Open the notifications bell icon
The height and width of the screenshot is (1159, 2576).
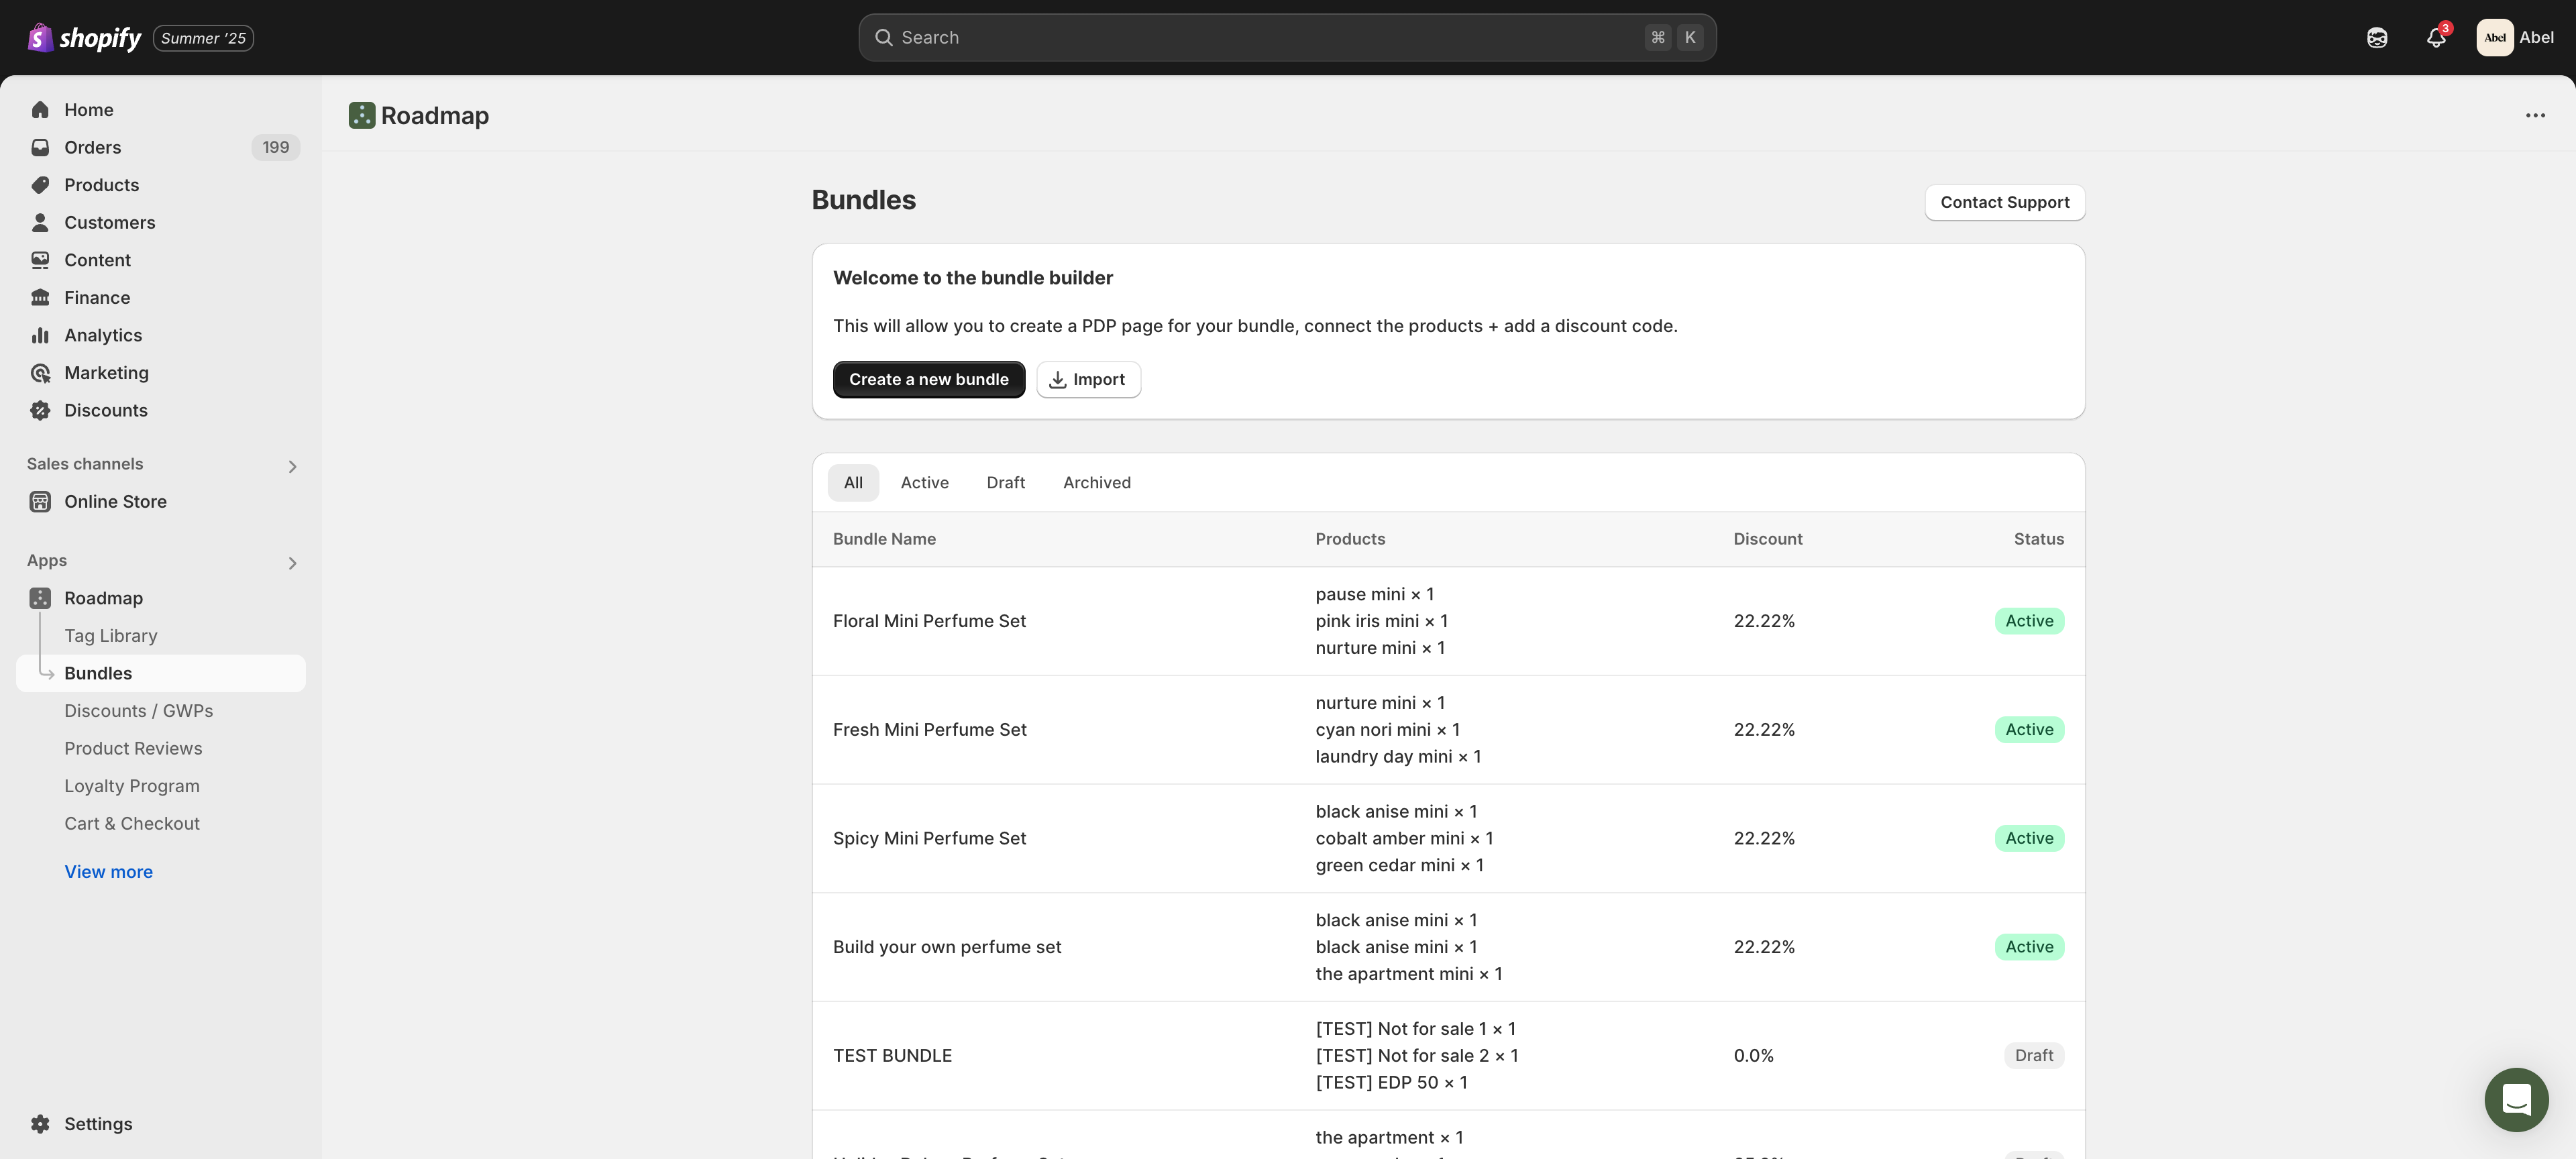[2435, 38]
